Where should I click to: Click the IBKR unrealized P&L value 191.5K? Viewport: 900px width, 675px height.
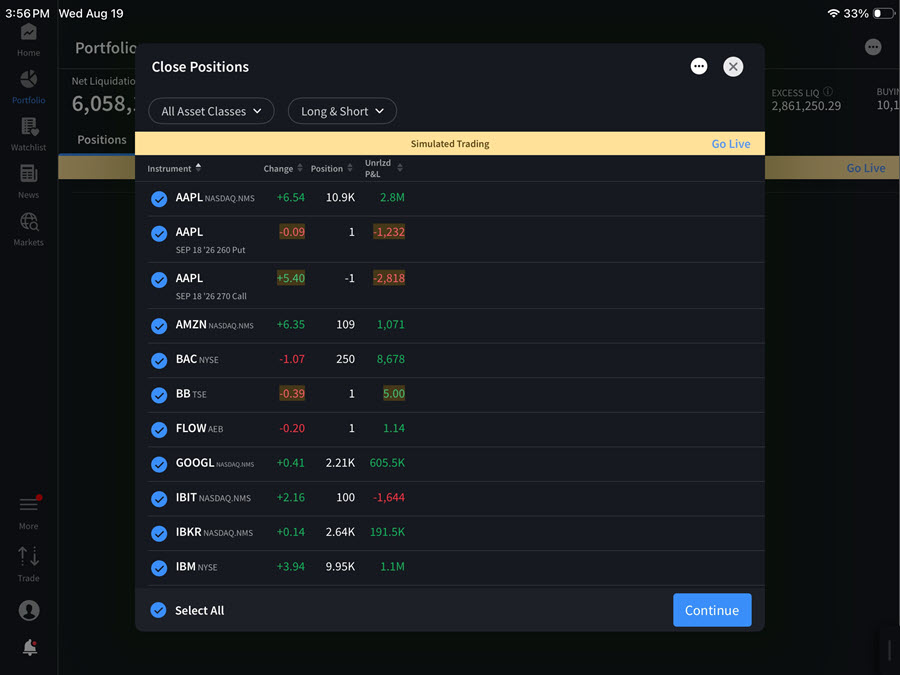[x=387, y=532]
